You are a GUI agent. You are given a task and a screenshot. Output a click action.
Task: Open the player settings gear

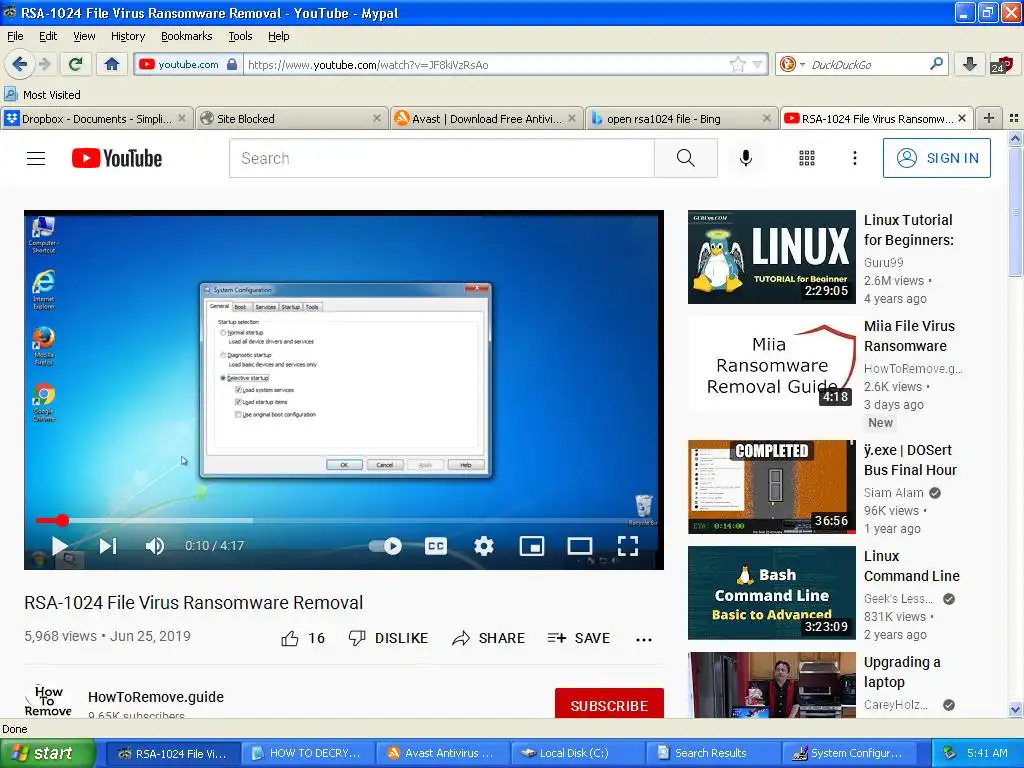coord(484,545)
